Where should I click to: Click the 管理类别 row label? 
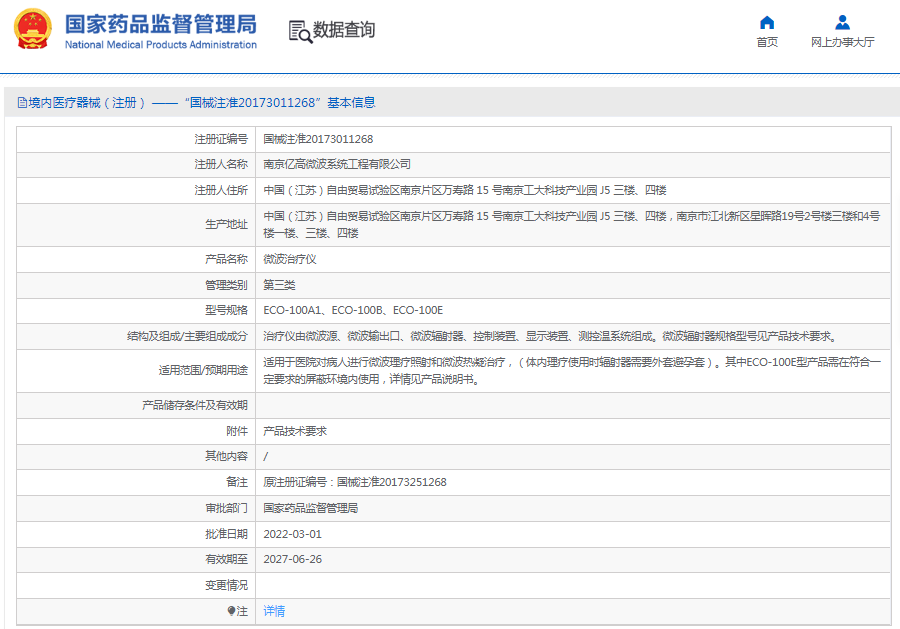coord(226,285)
